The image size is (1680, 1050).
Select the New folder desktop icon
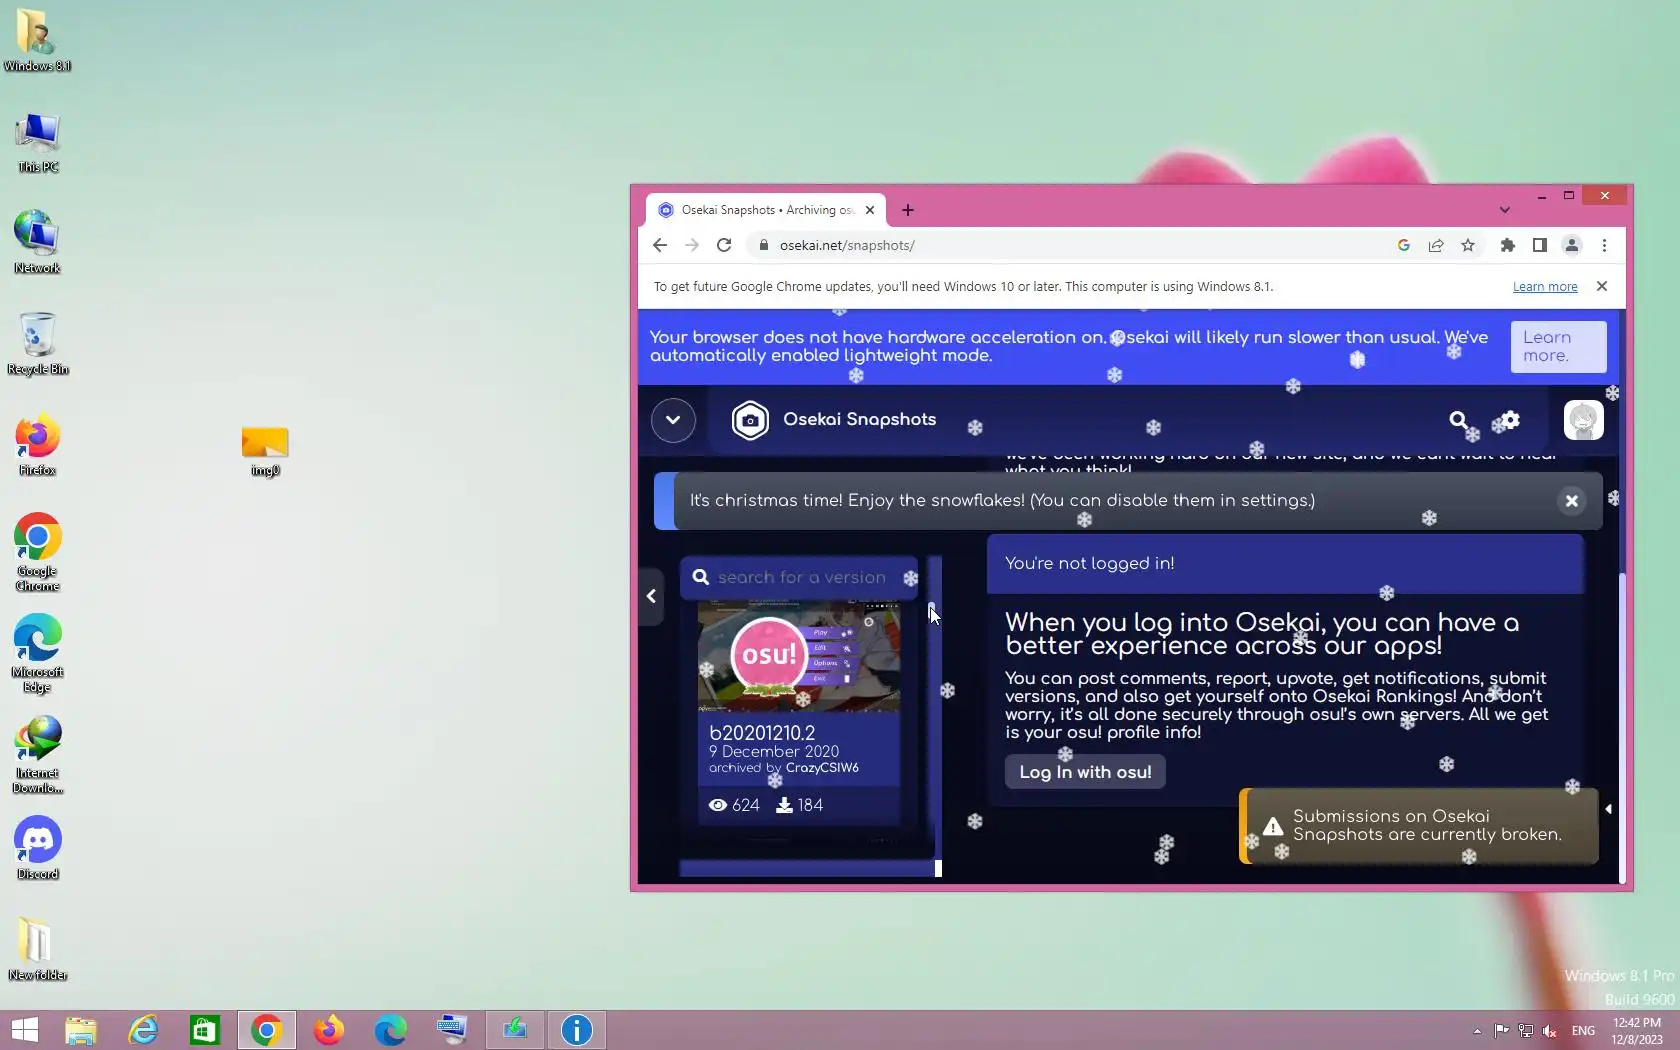tap(38, 949)
